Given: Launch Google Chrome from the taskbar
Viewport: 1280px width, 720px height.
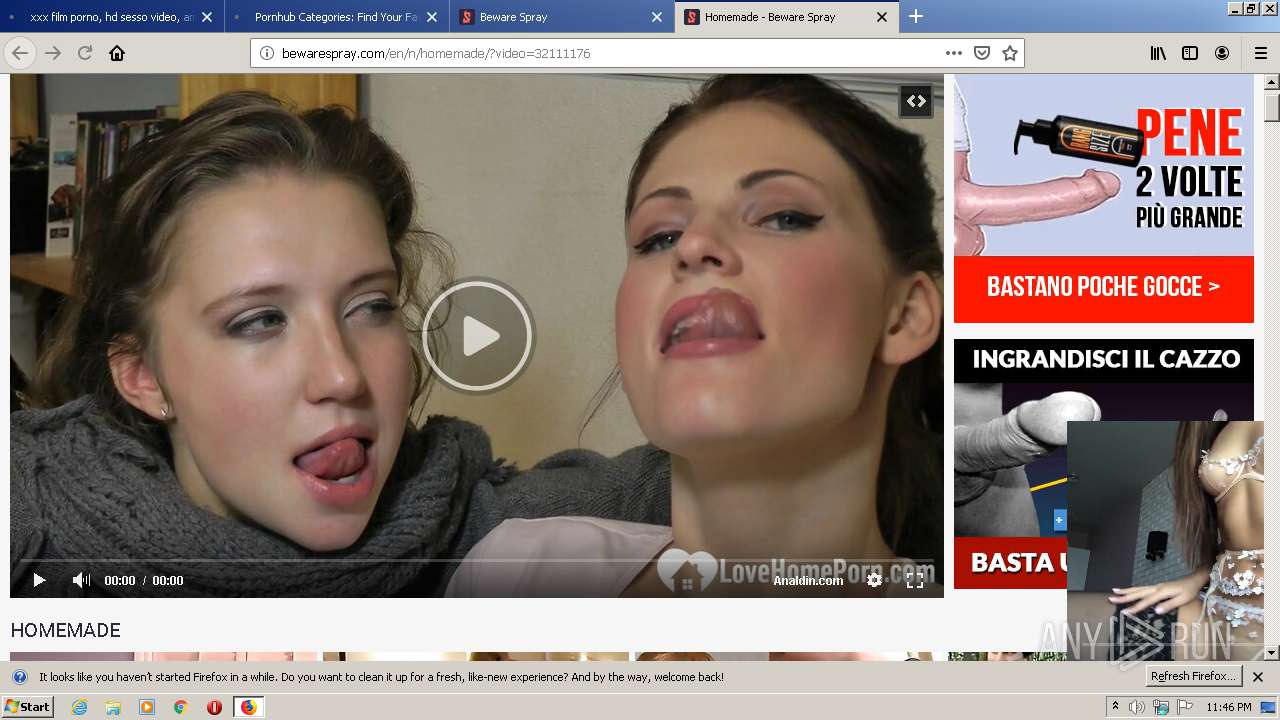Looking at the screenshot, I should [180, 707].
